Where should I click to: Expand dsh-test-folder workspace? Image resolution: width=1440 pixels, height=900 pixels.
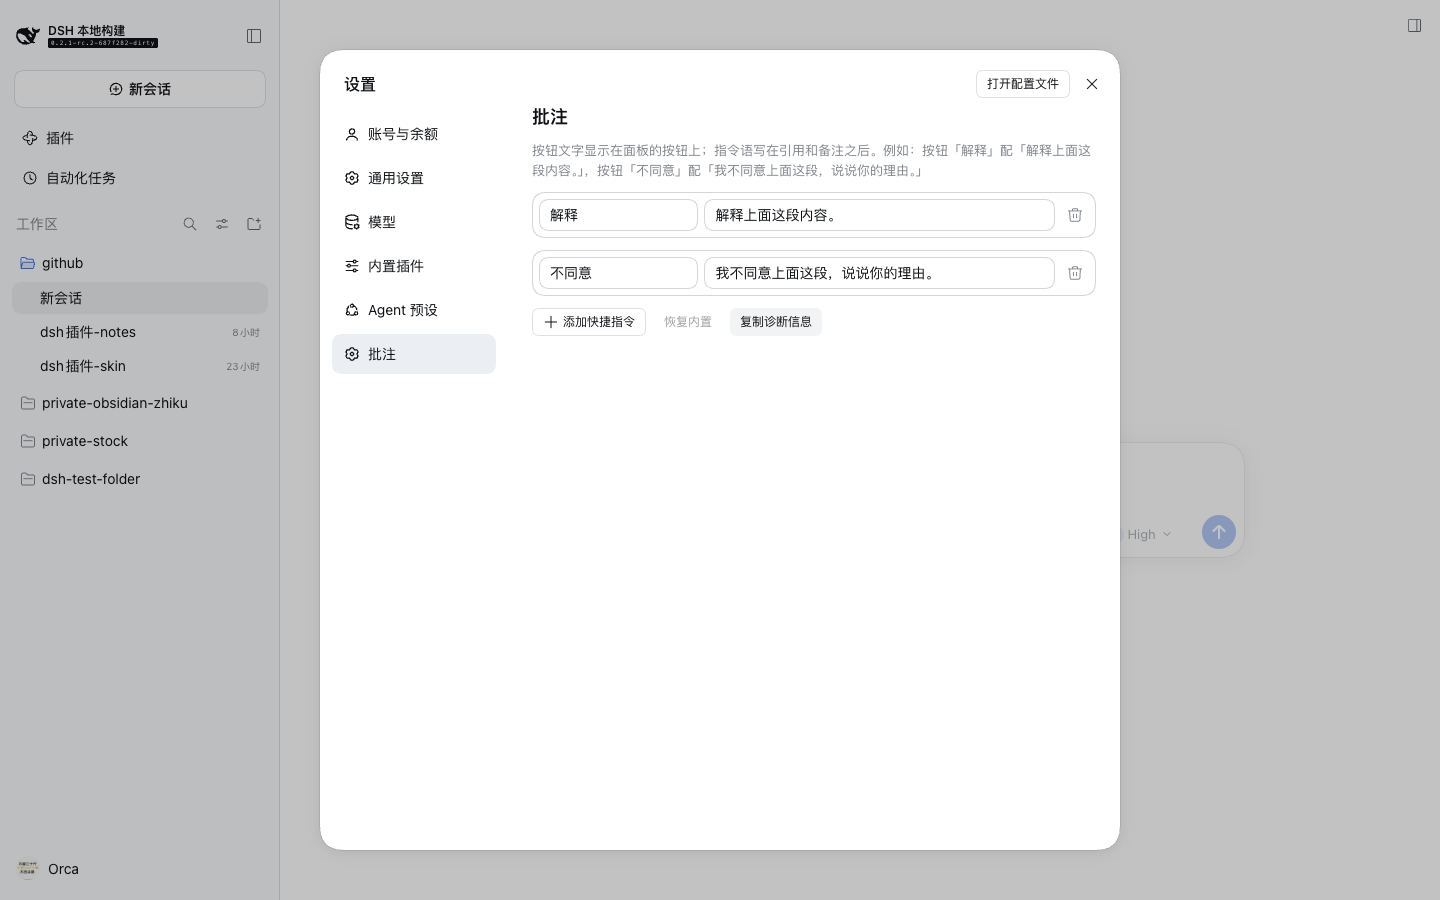click(140, 479)
